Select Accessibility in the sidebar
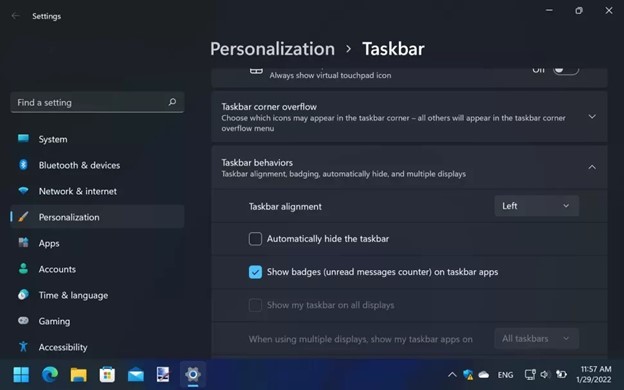Screen dimensions: 624x390 [97, 347]
